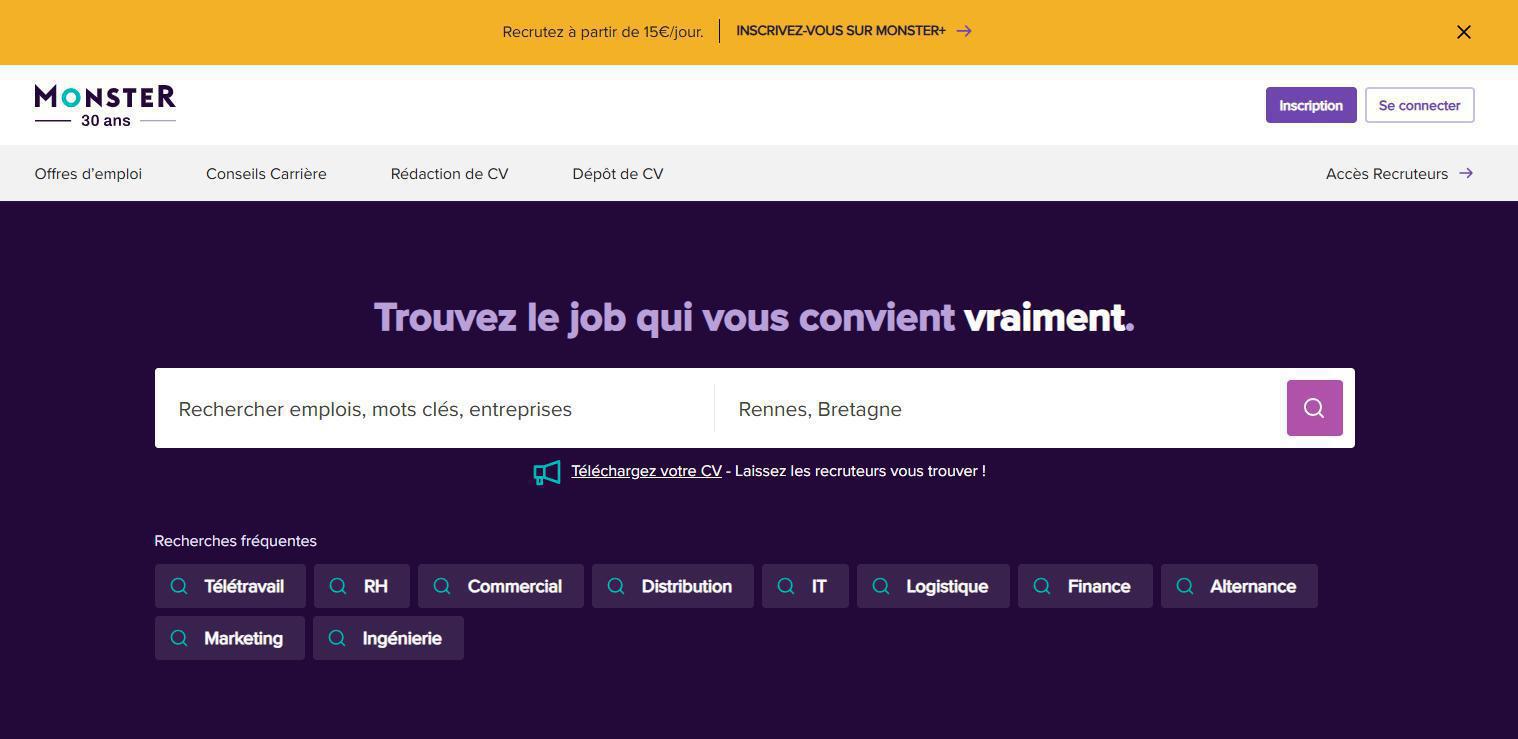Follow the Téléchargez votre CV link
The height and width of the screenshot is (739, 1518).
pos(646,471)
